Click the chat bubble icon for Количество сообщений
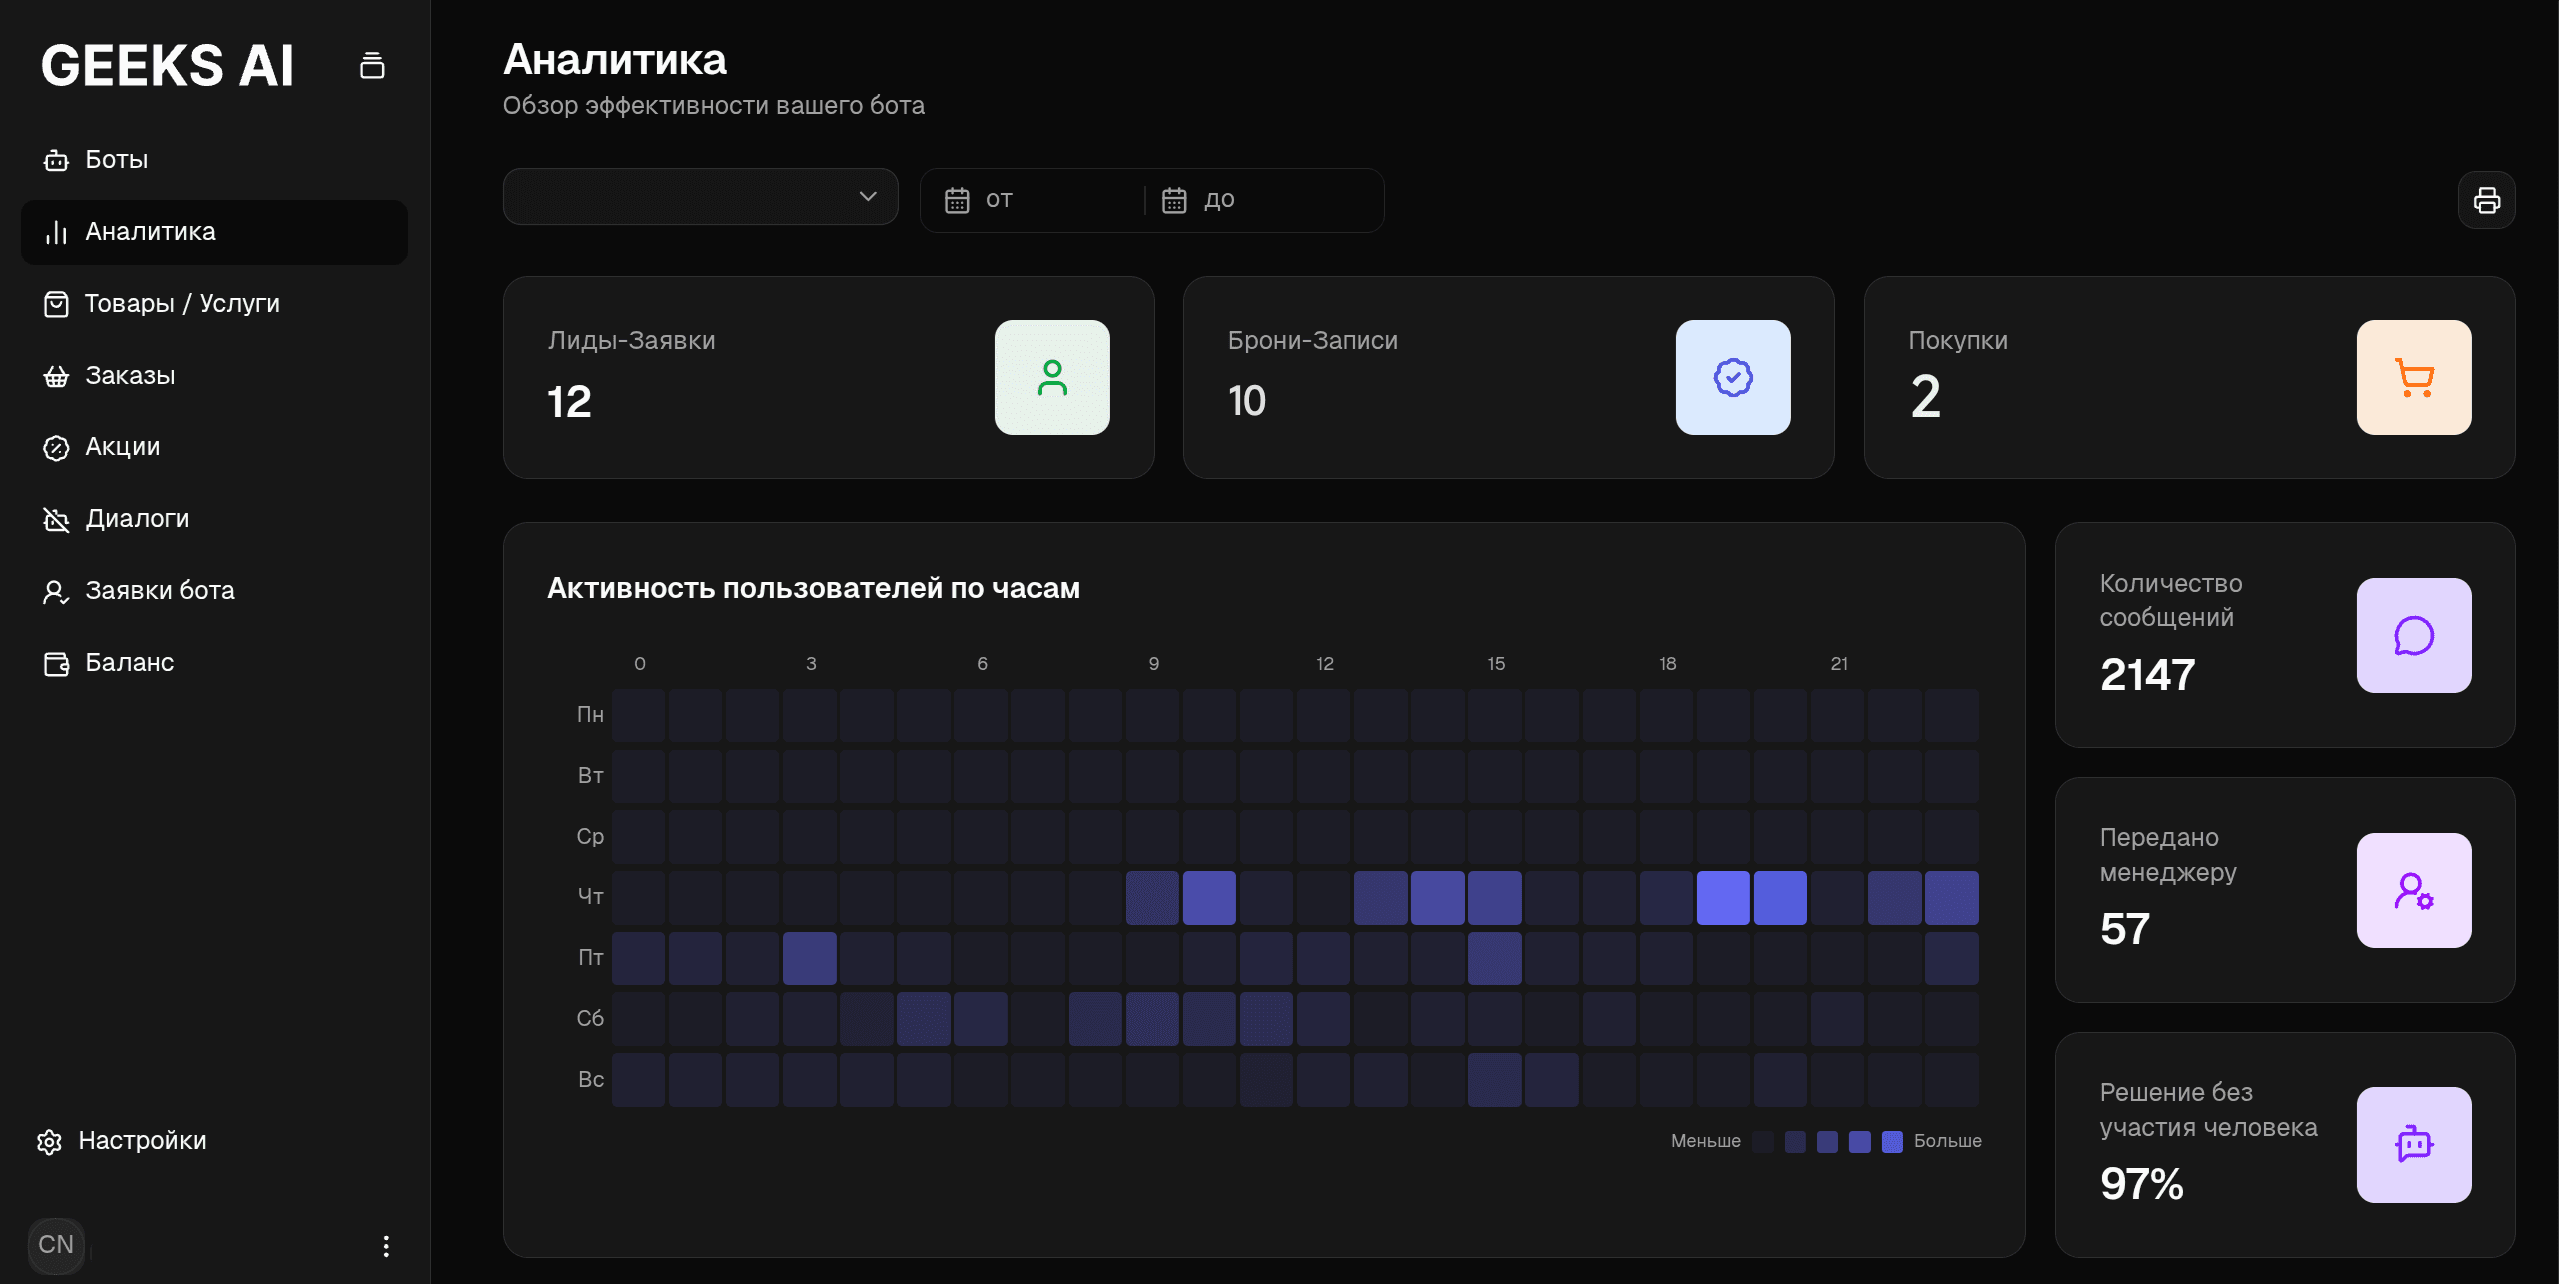Screen dimensions: 2559x1284 click(x=2414, y=635)
